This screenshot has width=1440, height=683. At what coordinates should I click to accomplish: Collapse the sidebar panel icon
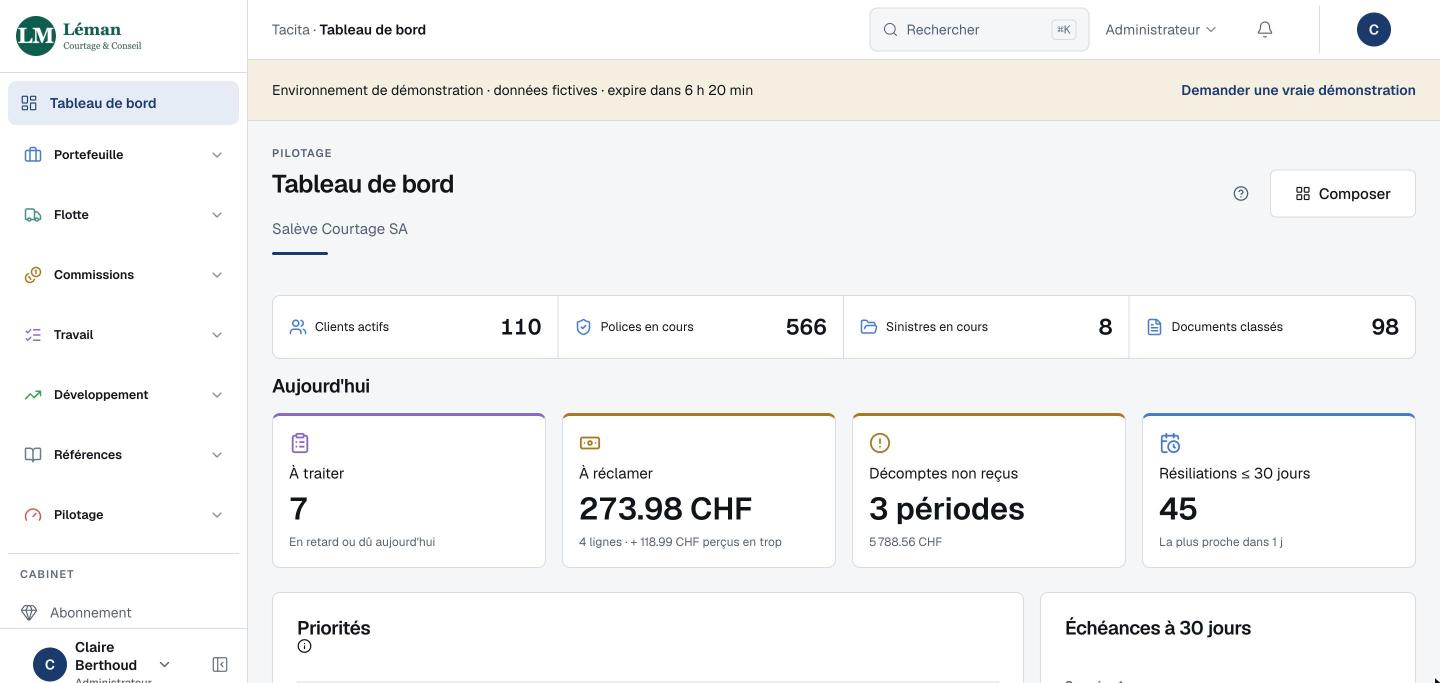[220, 665]
